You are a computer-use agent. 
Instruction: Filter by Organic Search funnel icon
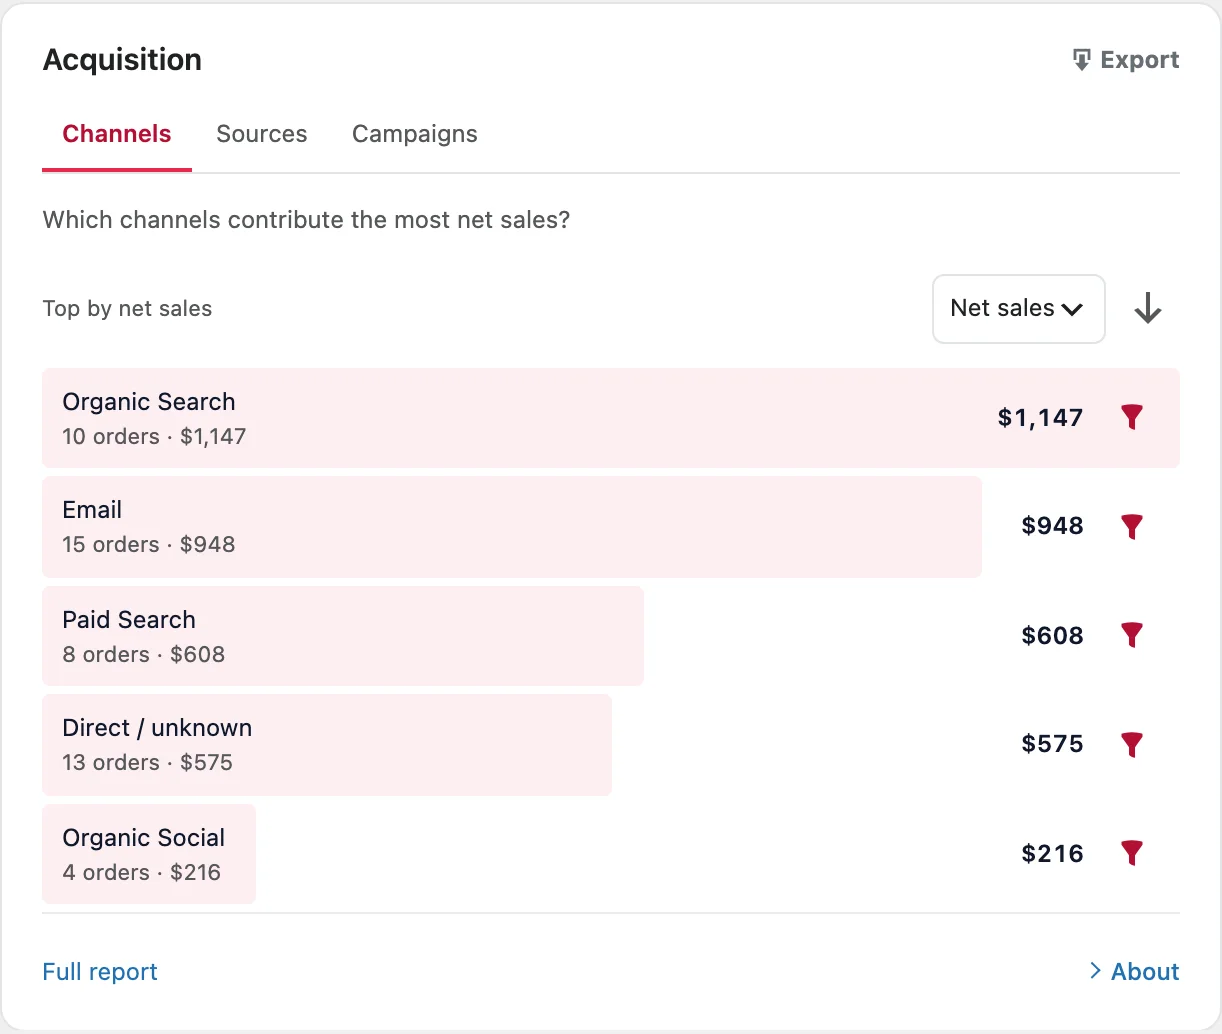point(1132,417)
